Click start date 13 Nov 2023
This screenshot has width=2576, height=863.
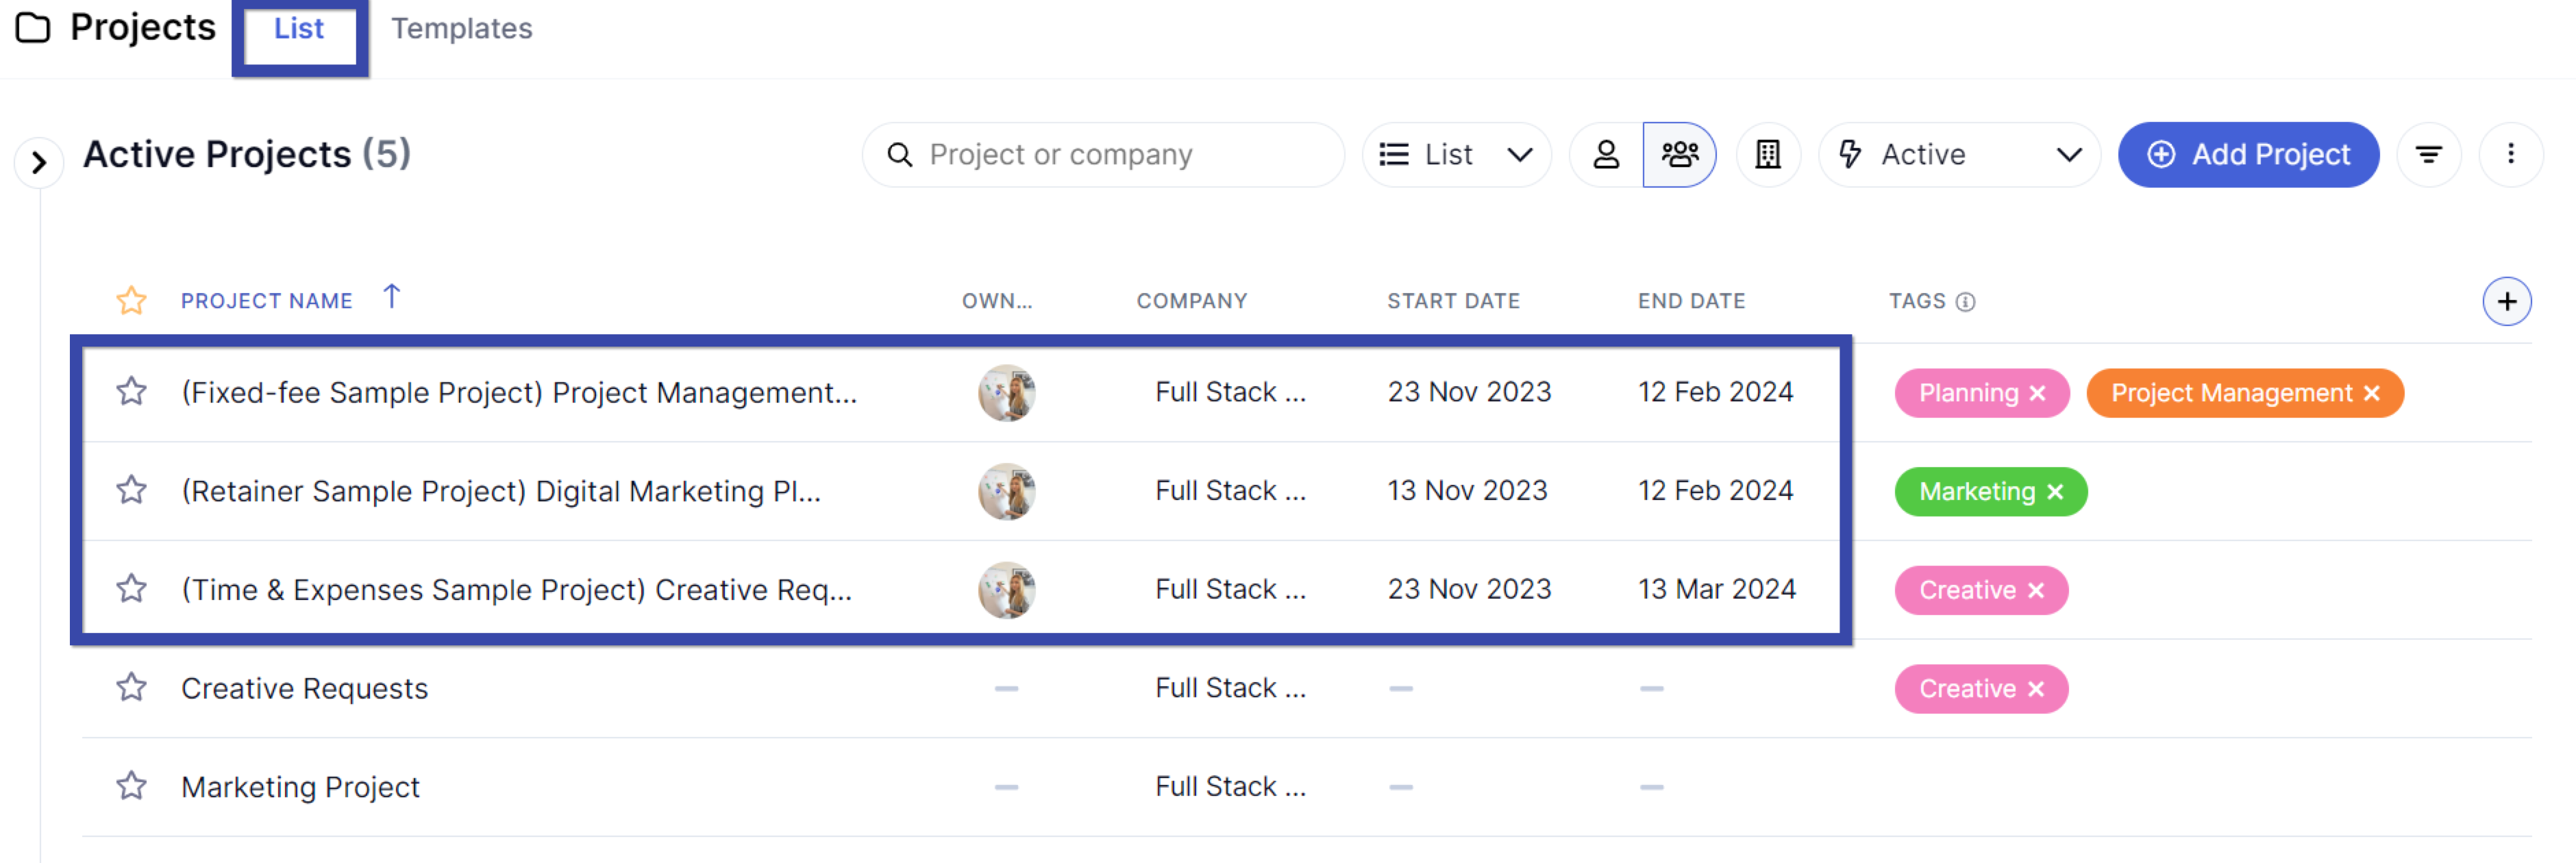(x=1467, y=491)
